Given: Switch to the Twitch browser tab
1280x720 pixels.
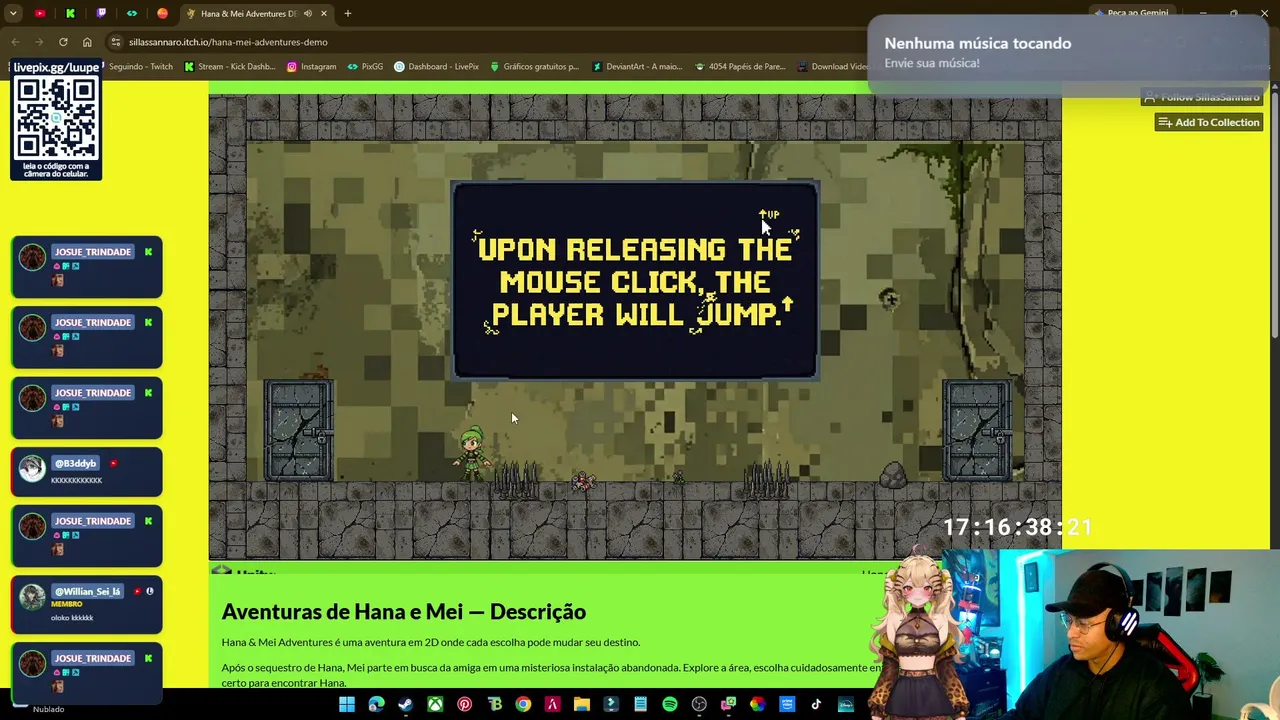Looking at the screenshot, I should 101,14.
